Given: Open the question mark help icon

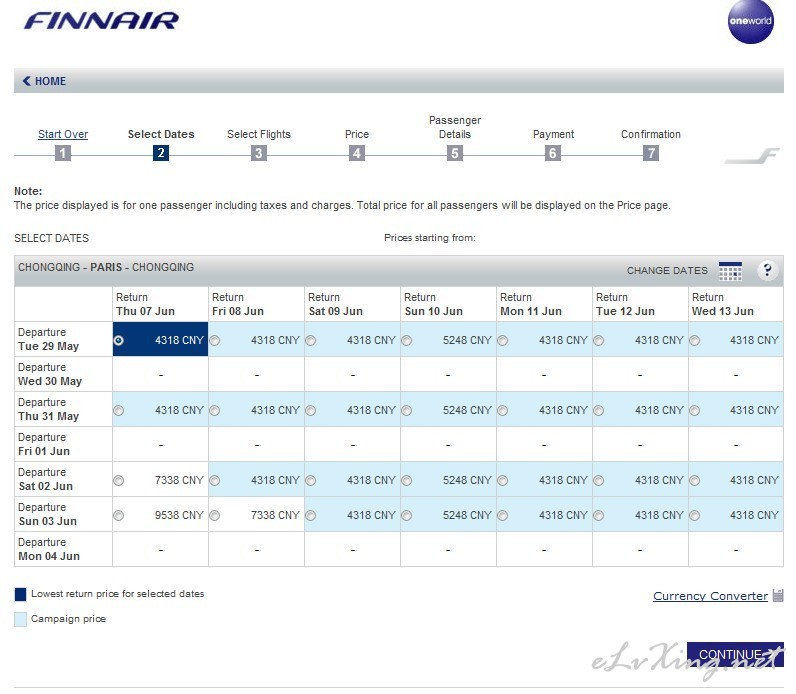Looking at the screenshot, I should (767, 270).
